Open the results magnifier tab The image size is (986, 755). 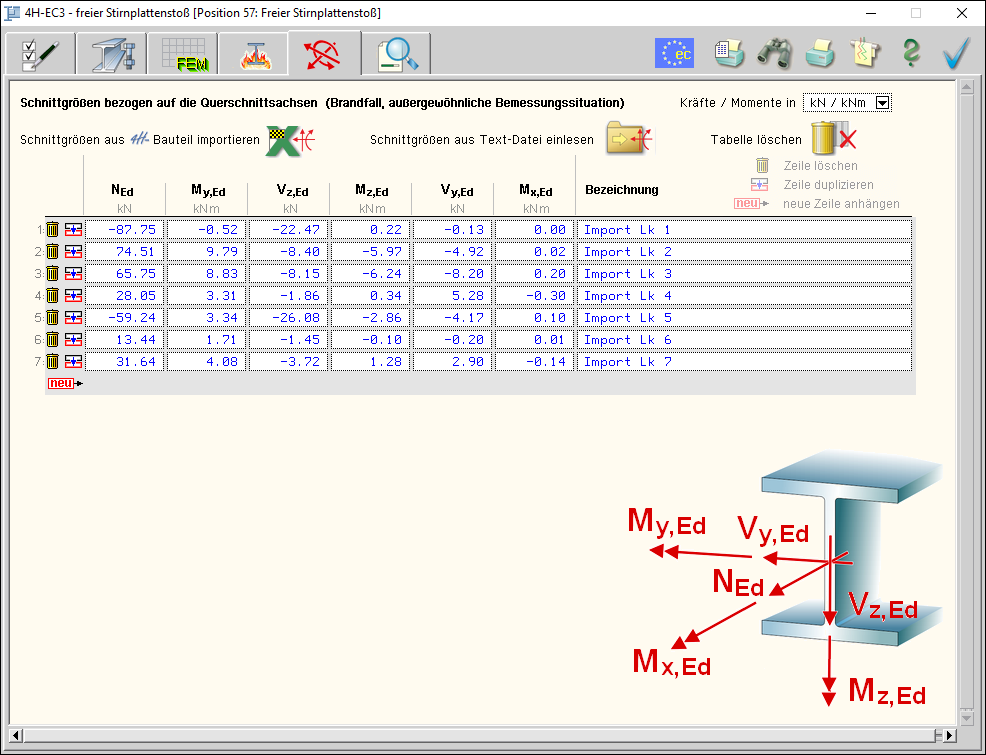tap(397, 54)
